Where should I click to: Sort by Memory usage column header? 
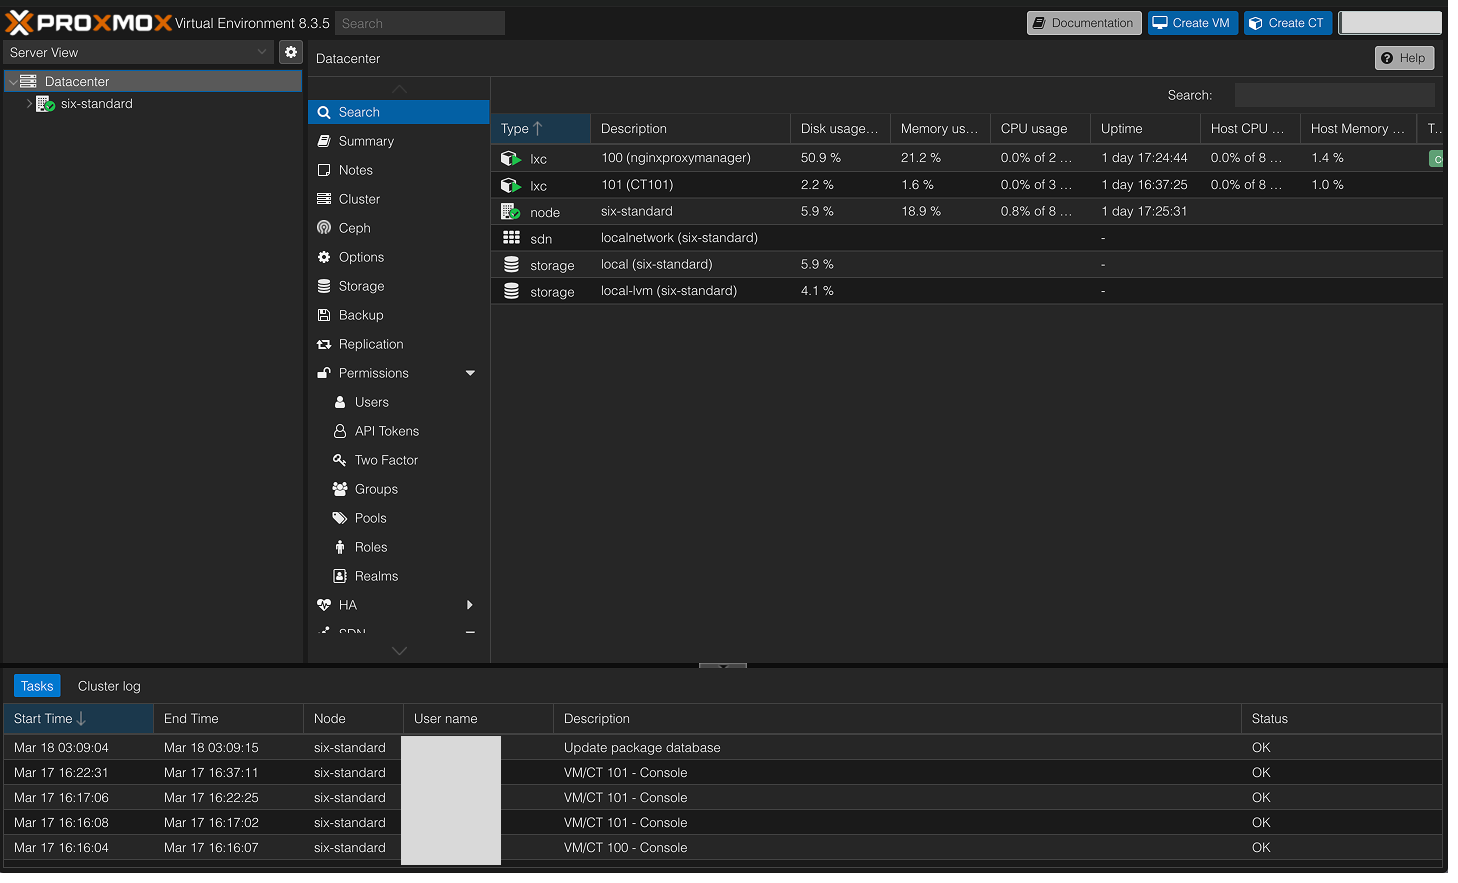click(x=940, y=128)
